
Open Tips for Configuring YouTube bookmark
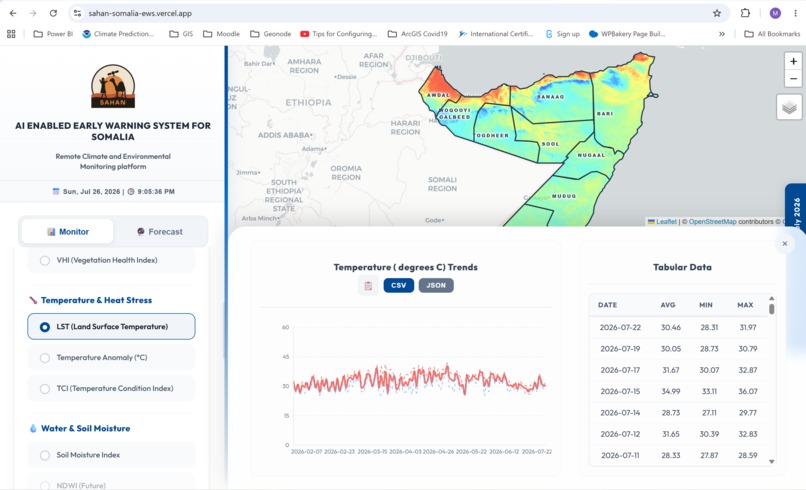(339, 34)
